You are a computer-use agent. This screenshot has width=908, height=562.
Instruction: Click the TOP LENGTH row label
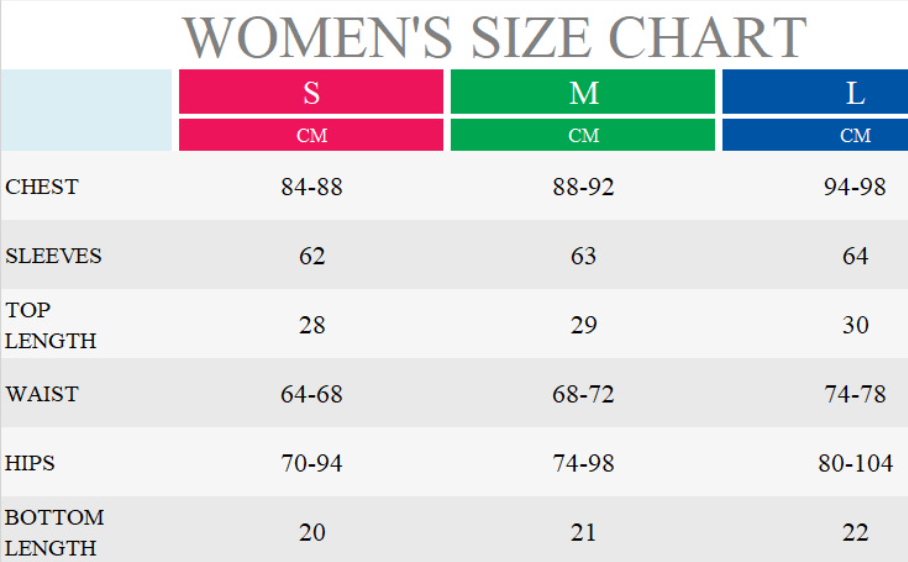click(50, 325)
